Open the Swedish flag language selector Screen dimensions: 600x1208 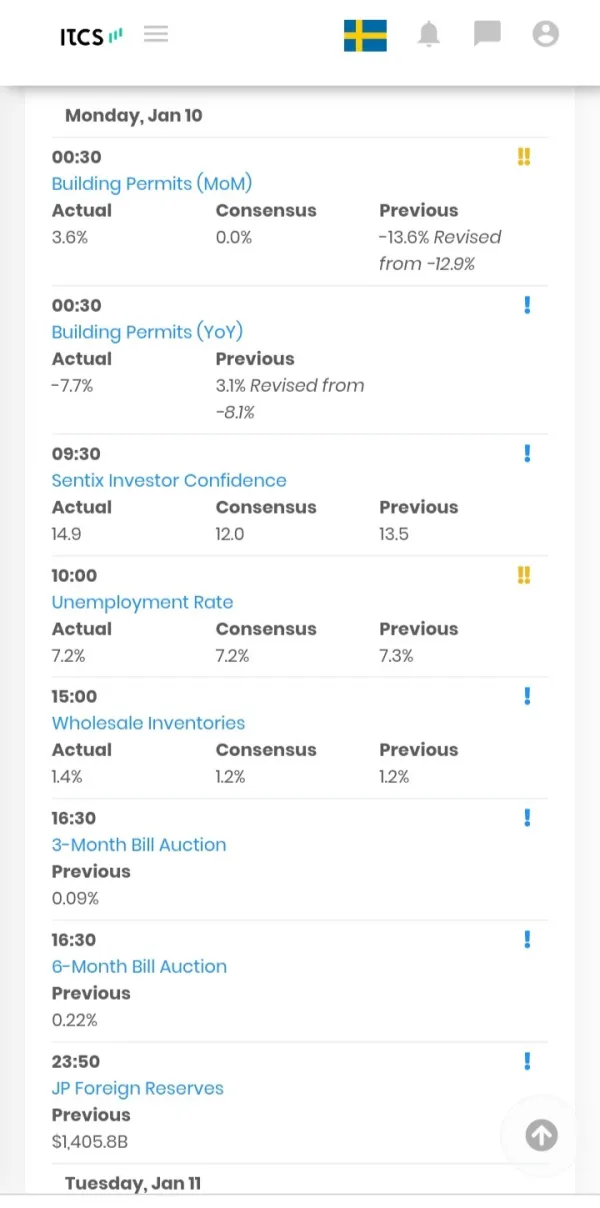365,35
